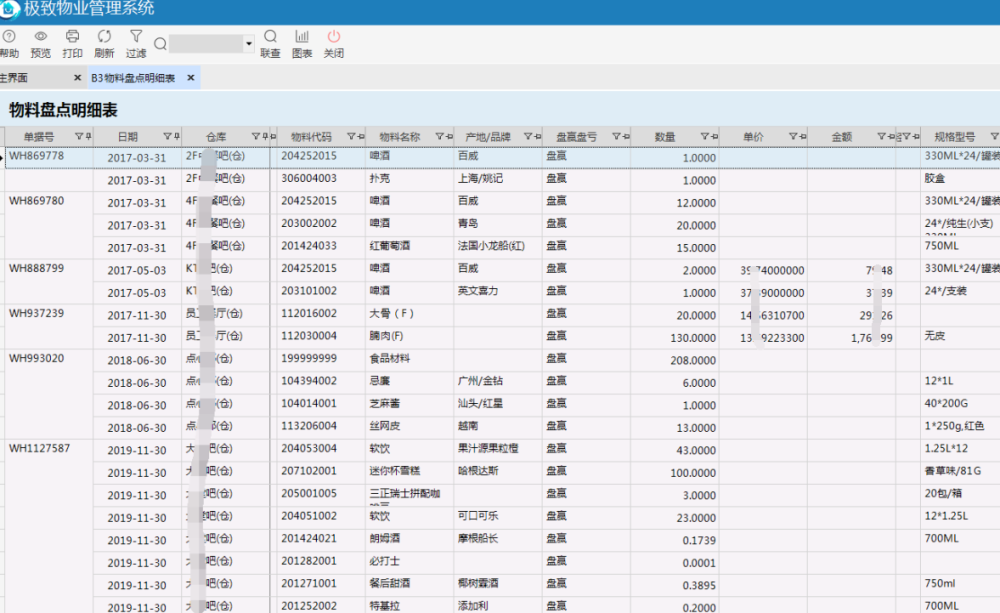
Task: Click material name 红葡萄酒
Action: pos(390,246)
